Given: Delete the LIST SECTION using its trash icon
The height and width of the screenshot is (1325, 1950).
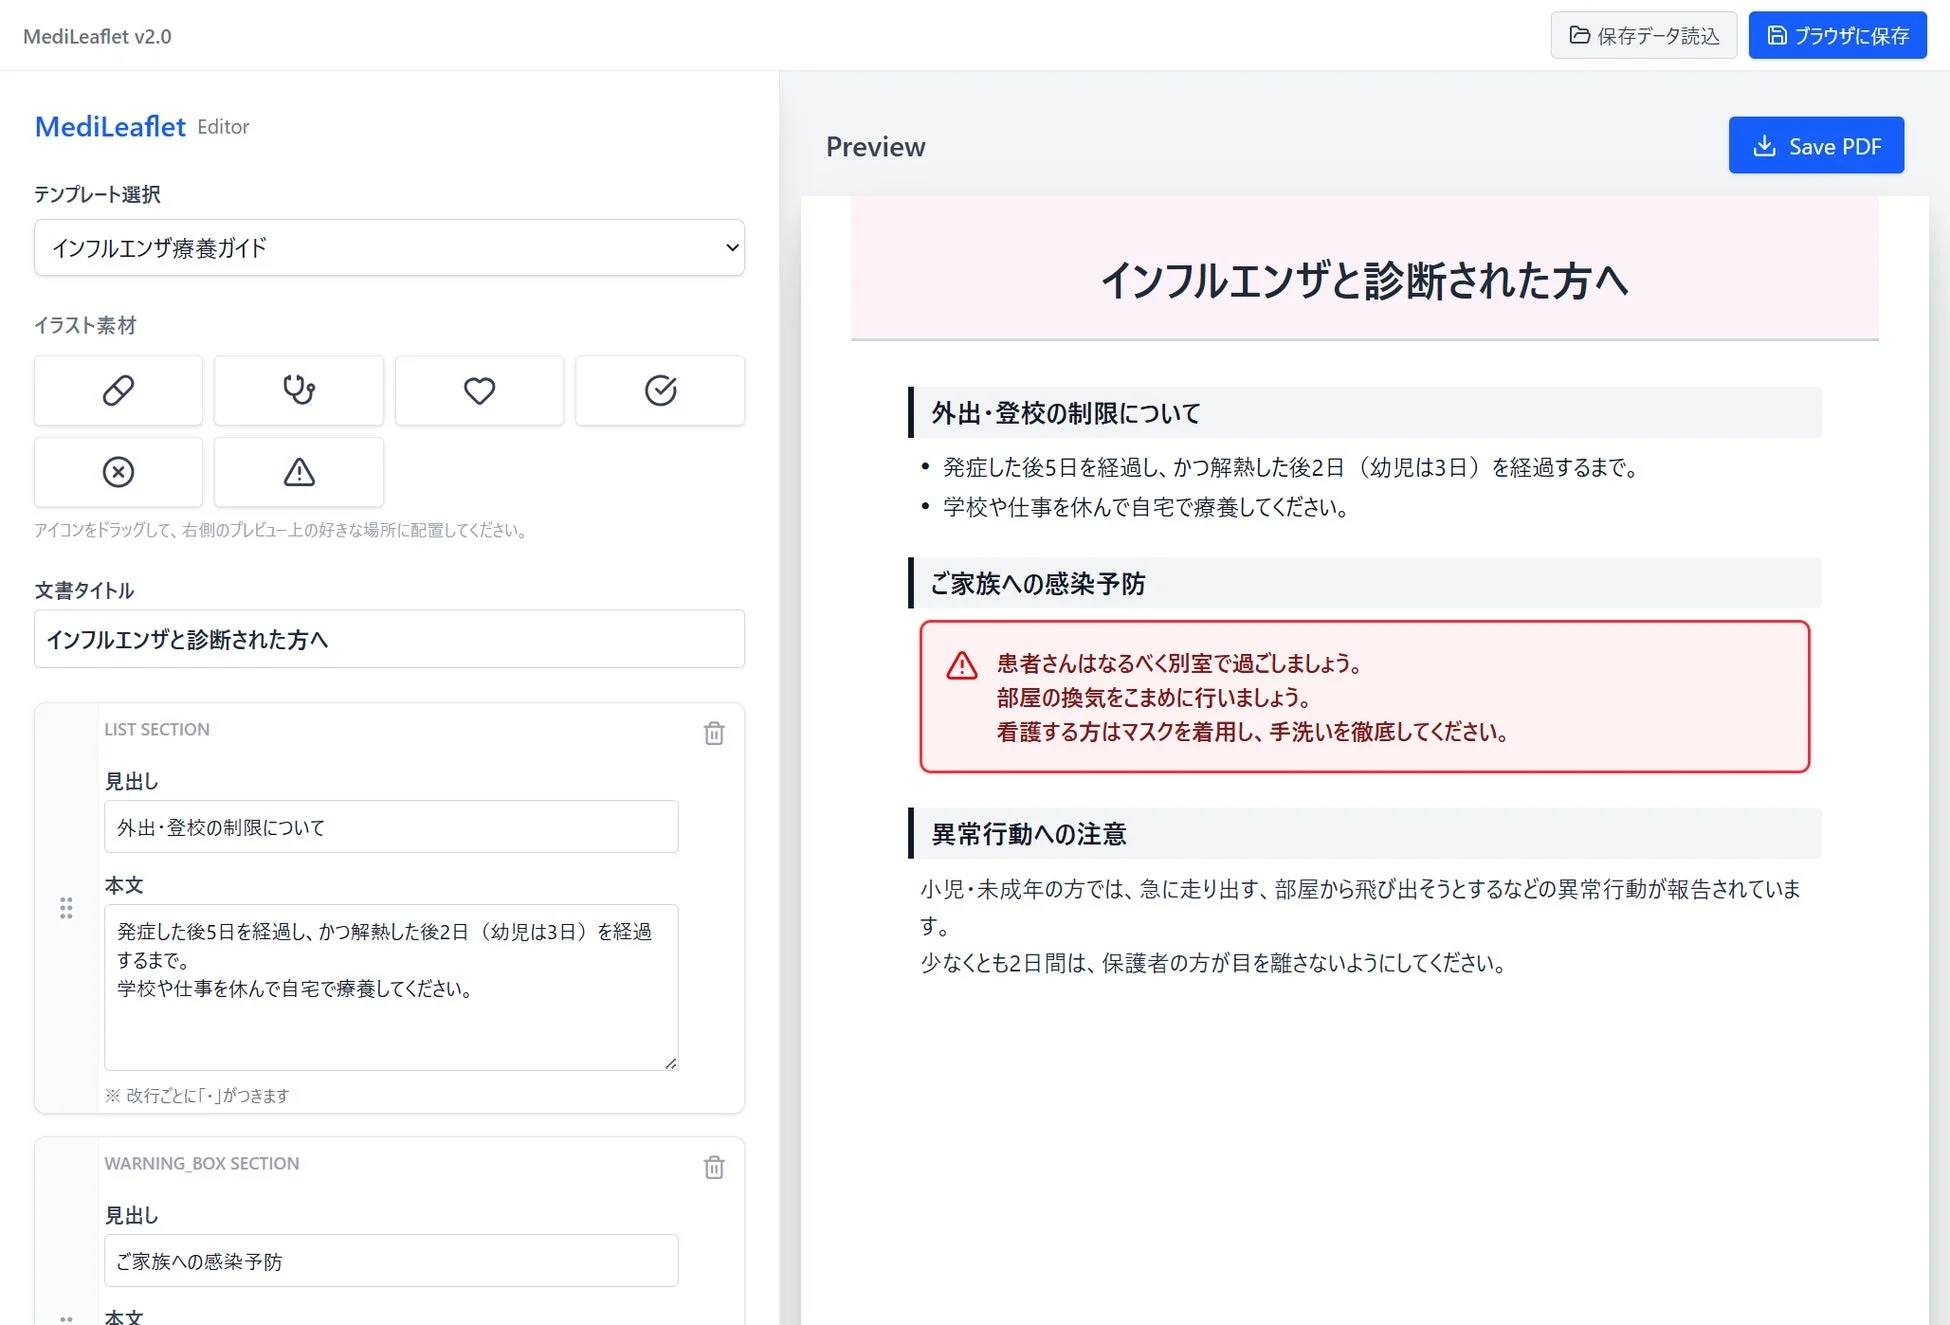Looking at the screenshot, I should click(x=713, y=733).
